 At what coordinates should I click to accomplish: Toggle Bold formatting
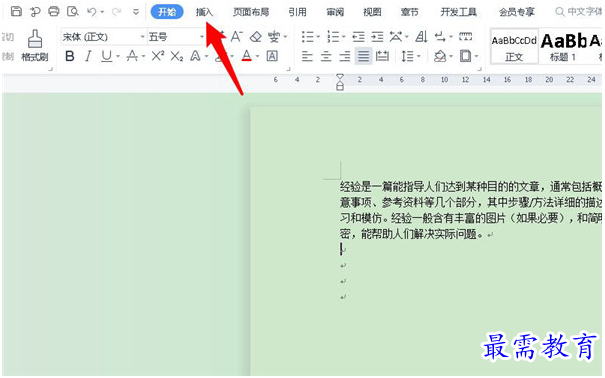coord(70,57)
